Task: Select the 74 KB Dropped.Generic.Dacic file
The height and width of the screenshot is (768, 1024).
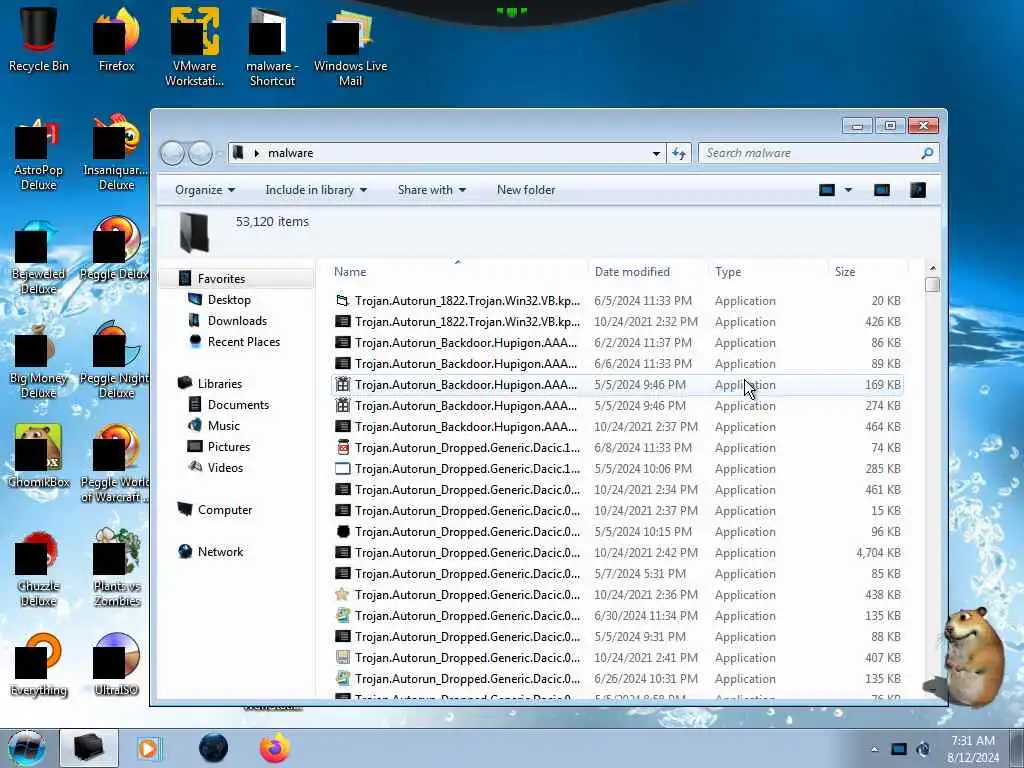Action: [x=617, y=448]
